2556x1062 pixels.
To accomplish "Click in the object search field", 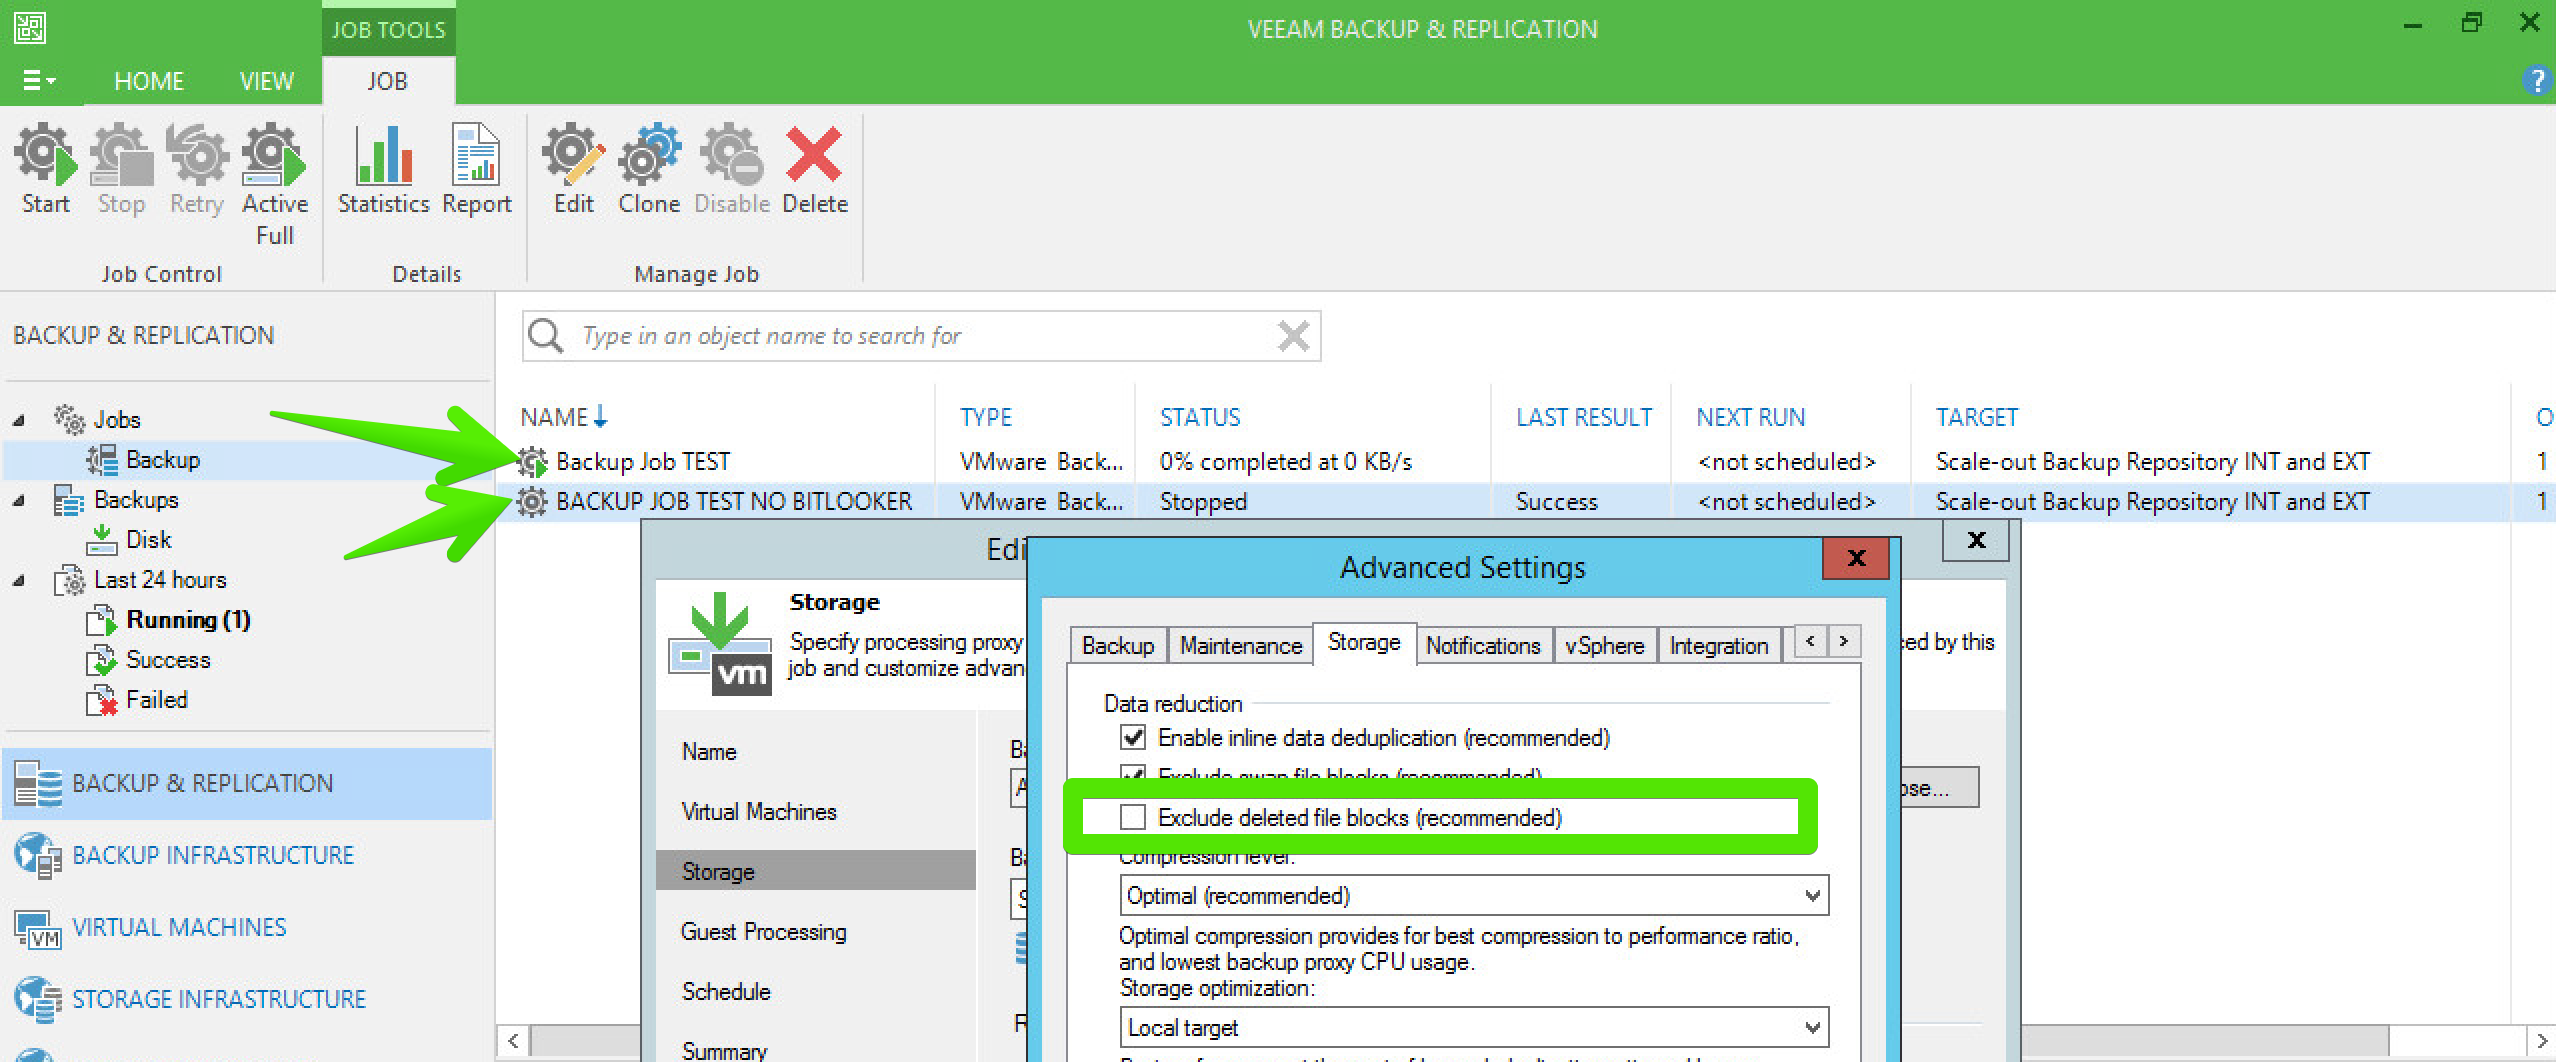I will [920, 336].
